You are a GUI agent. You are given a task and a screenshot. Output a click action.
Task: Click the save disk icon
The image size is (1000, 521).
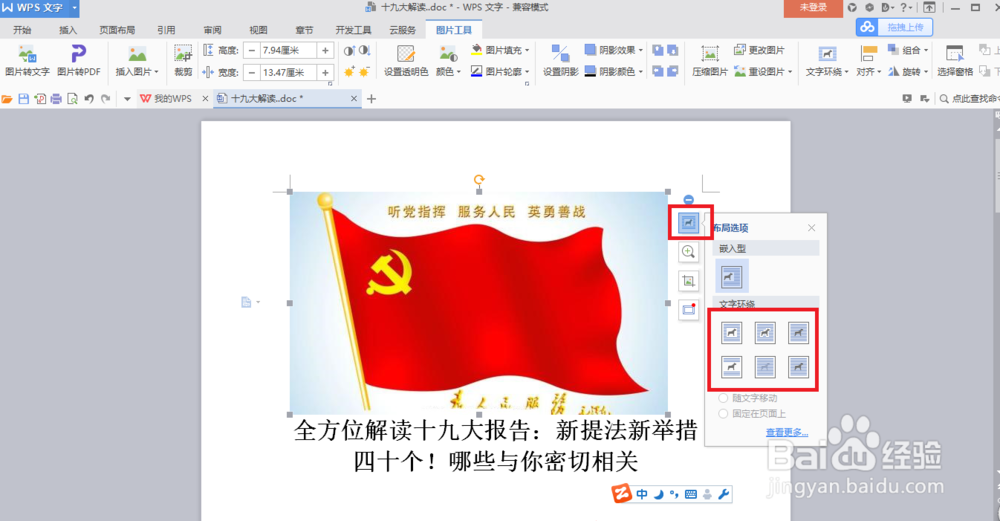point(24,99)
